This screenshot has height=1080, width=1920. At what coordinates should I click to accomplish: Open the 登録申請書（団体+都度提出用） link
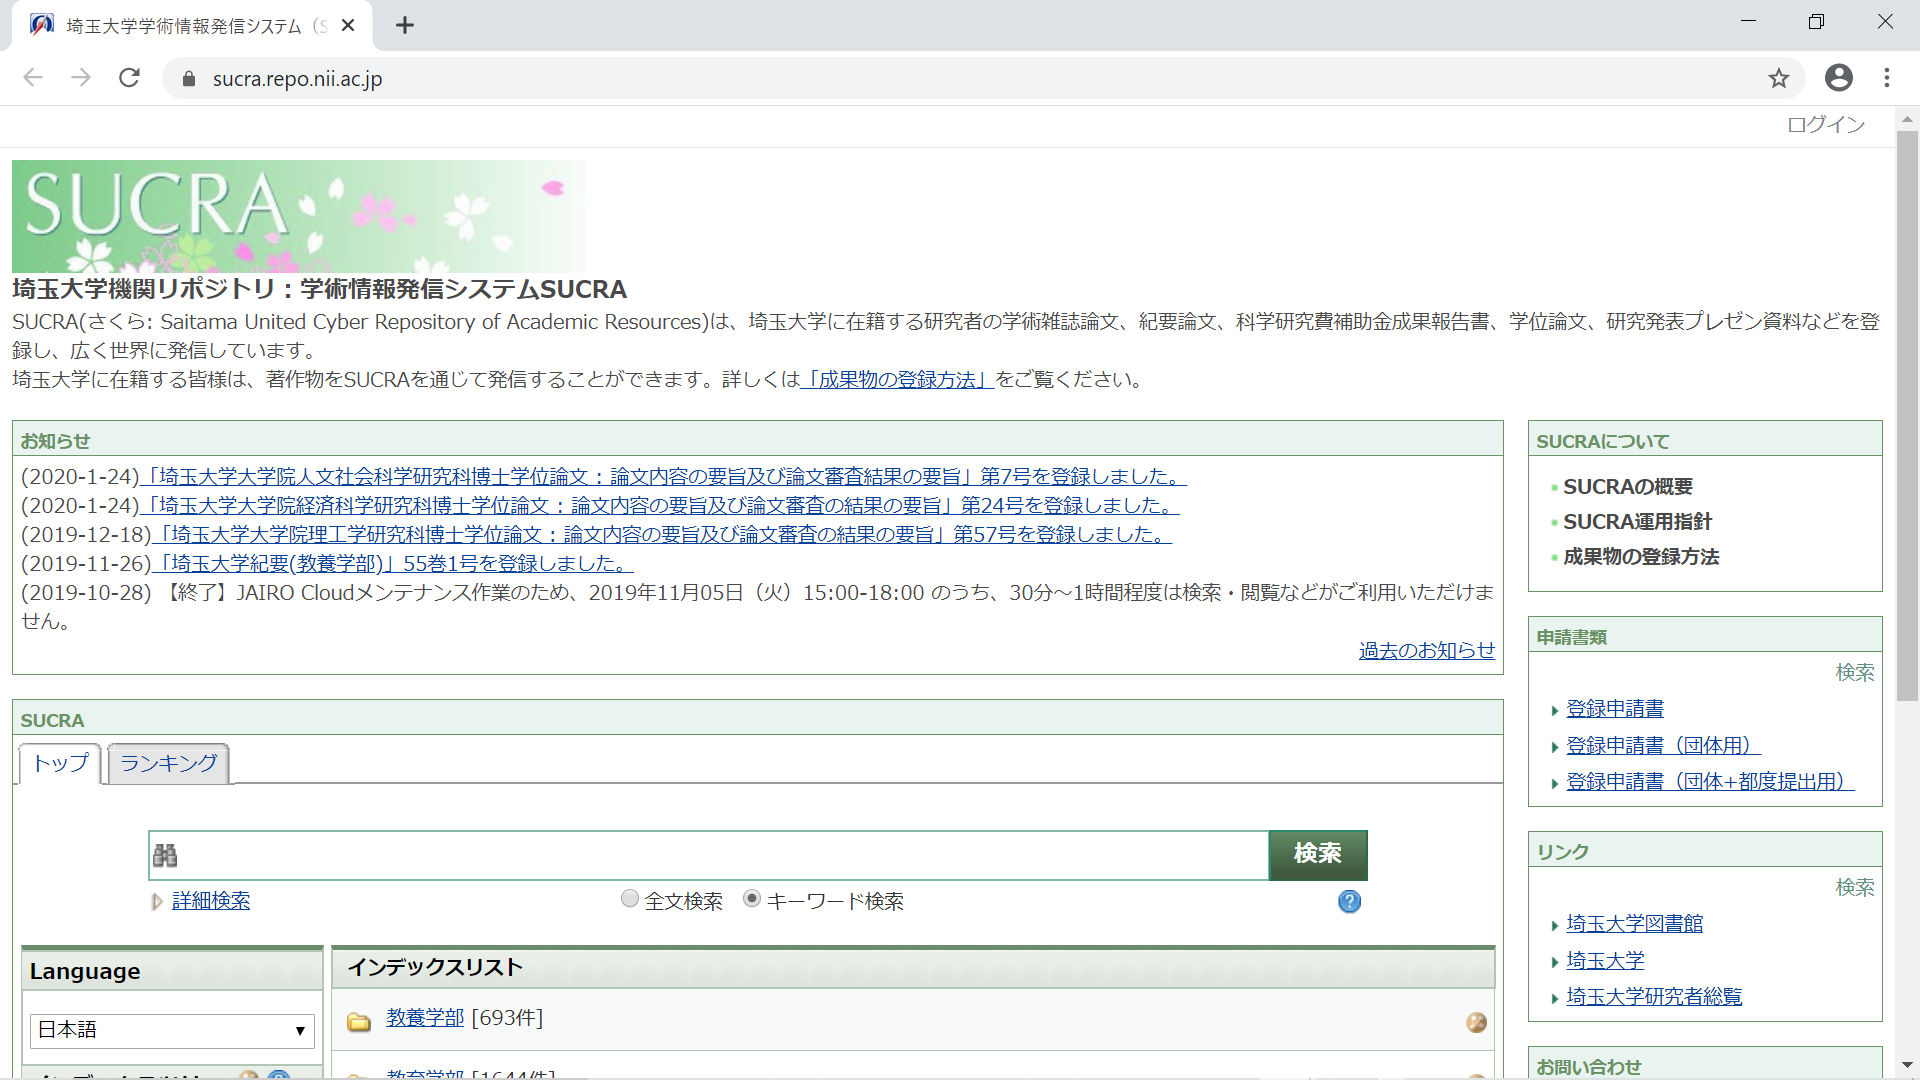1710,782
